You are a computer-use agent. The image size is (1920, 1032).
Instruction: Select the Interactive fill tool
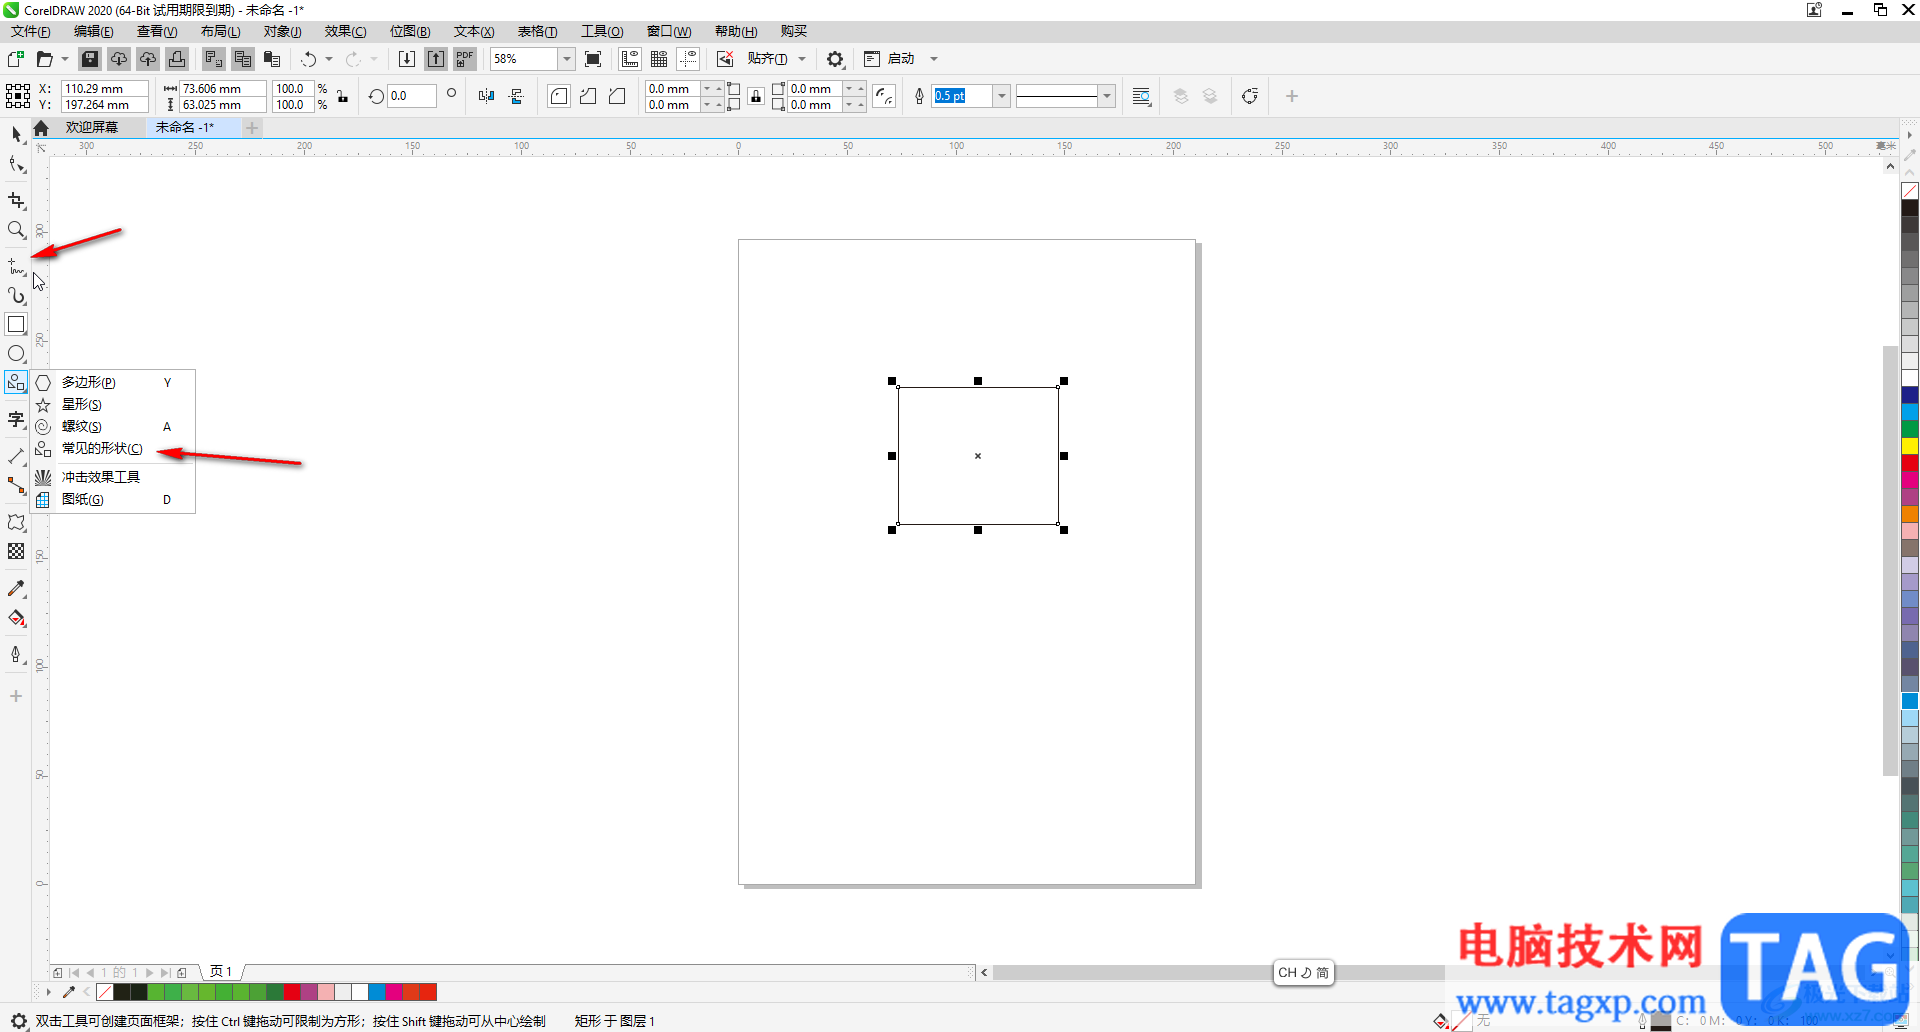(16, 618)
